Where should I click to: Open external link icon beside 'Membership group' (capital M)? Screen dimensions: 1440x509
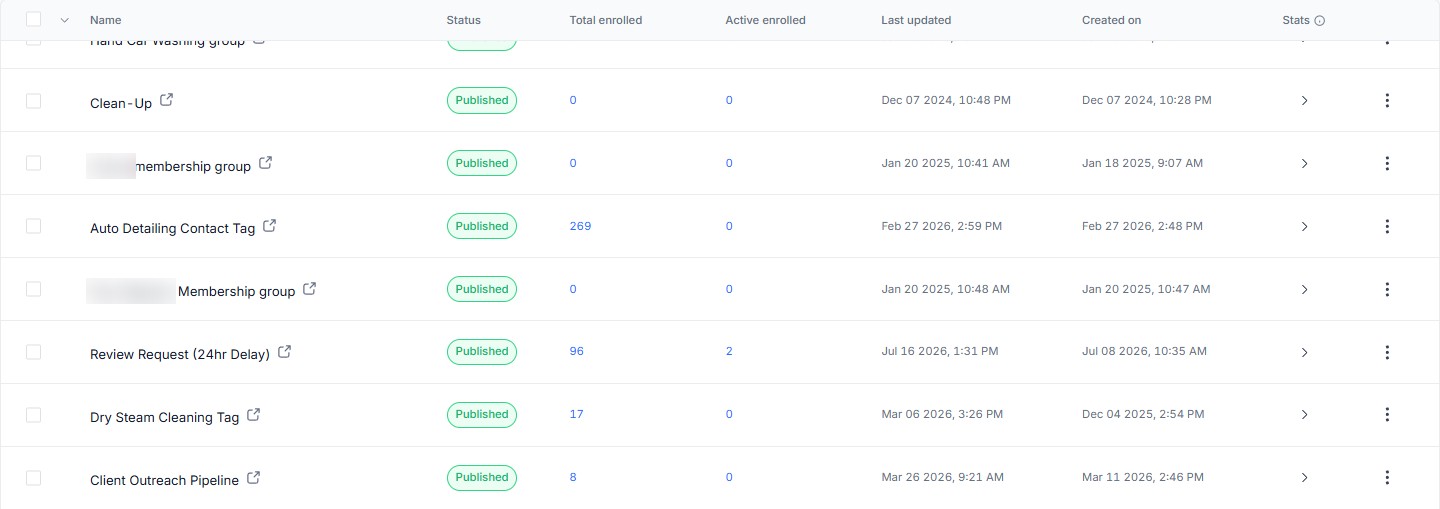tap(310, 289)
